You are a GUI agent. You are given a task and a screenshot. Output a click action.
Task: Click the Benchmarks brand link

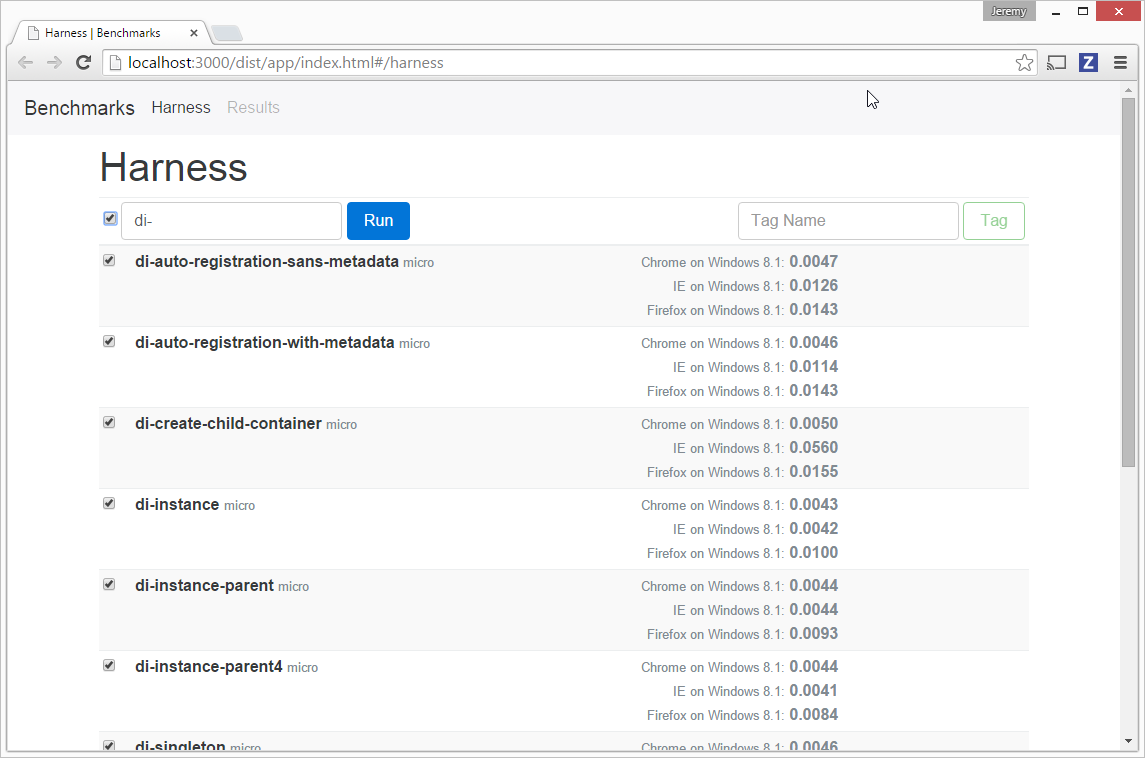click(x=80, y=108)
